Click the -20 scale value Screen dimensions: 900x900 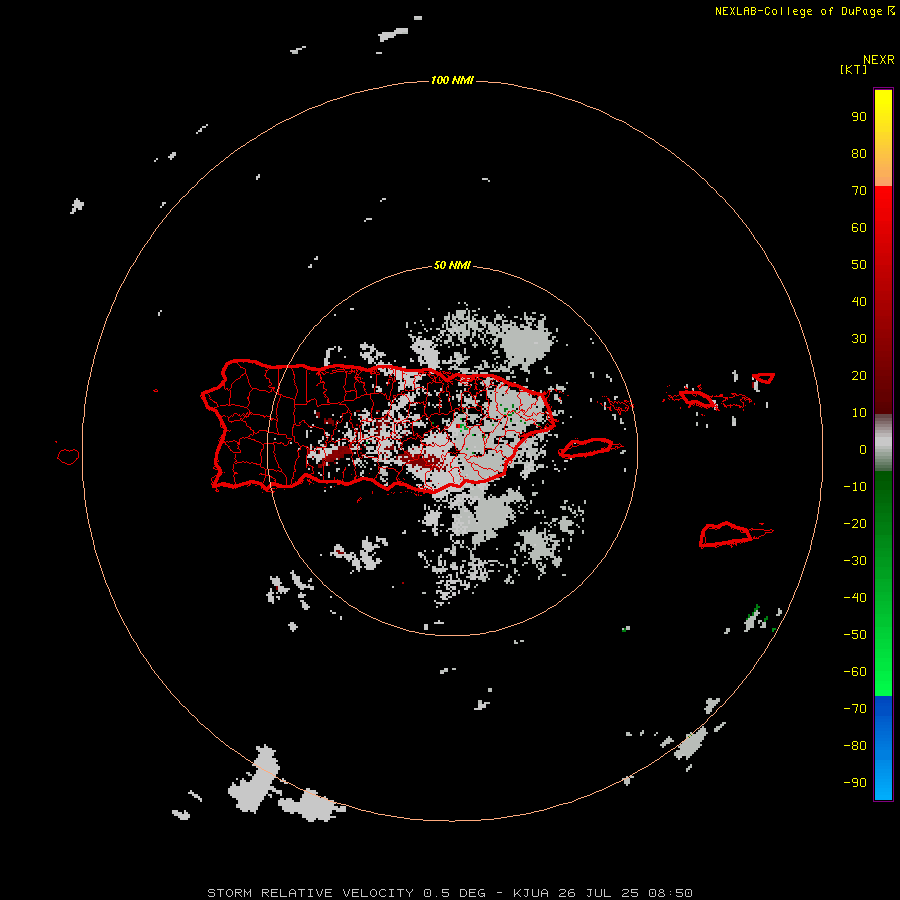point(855,523)
